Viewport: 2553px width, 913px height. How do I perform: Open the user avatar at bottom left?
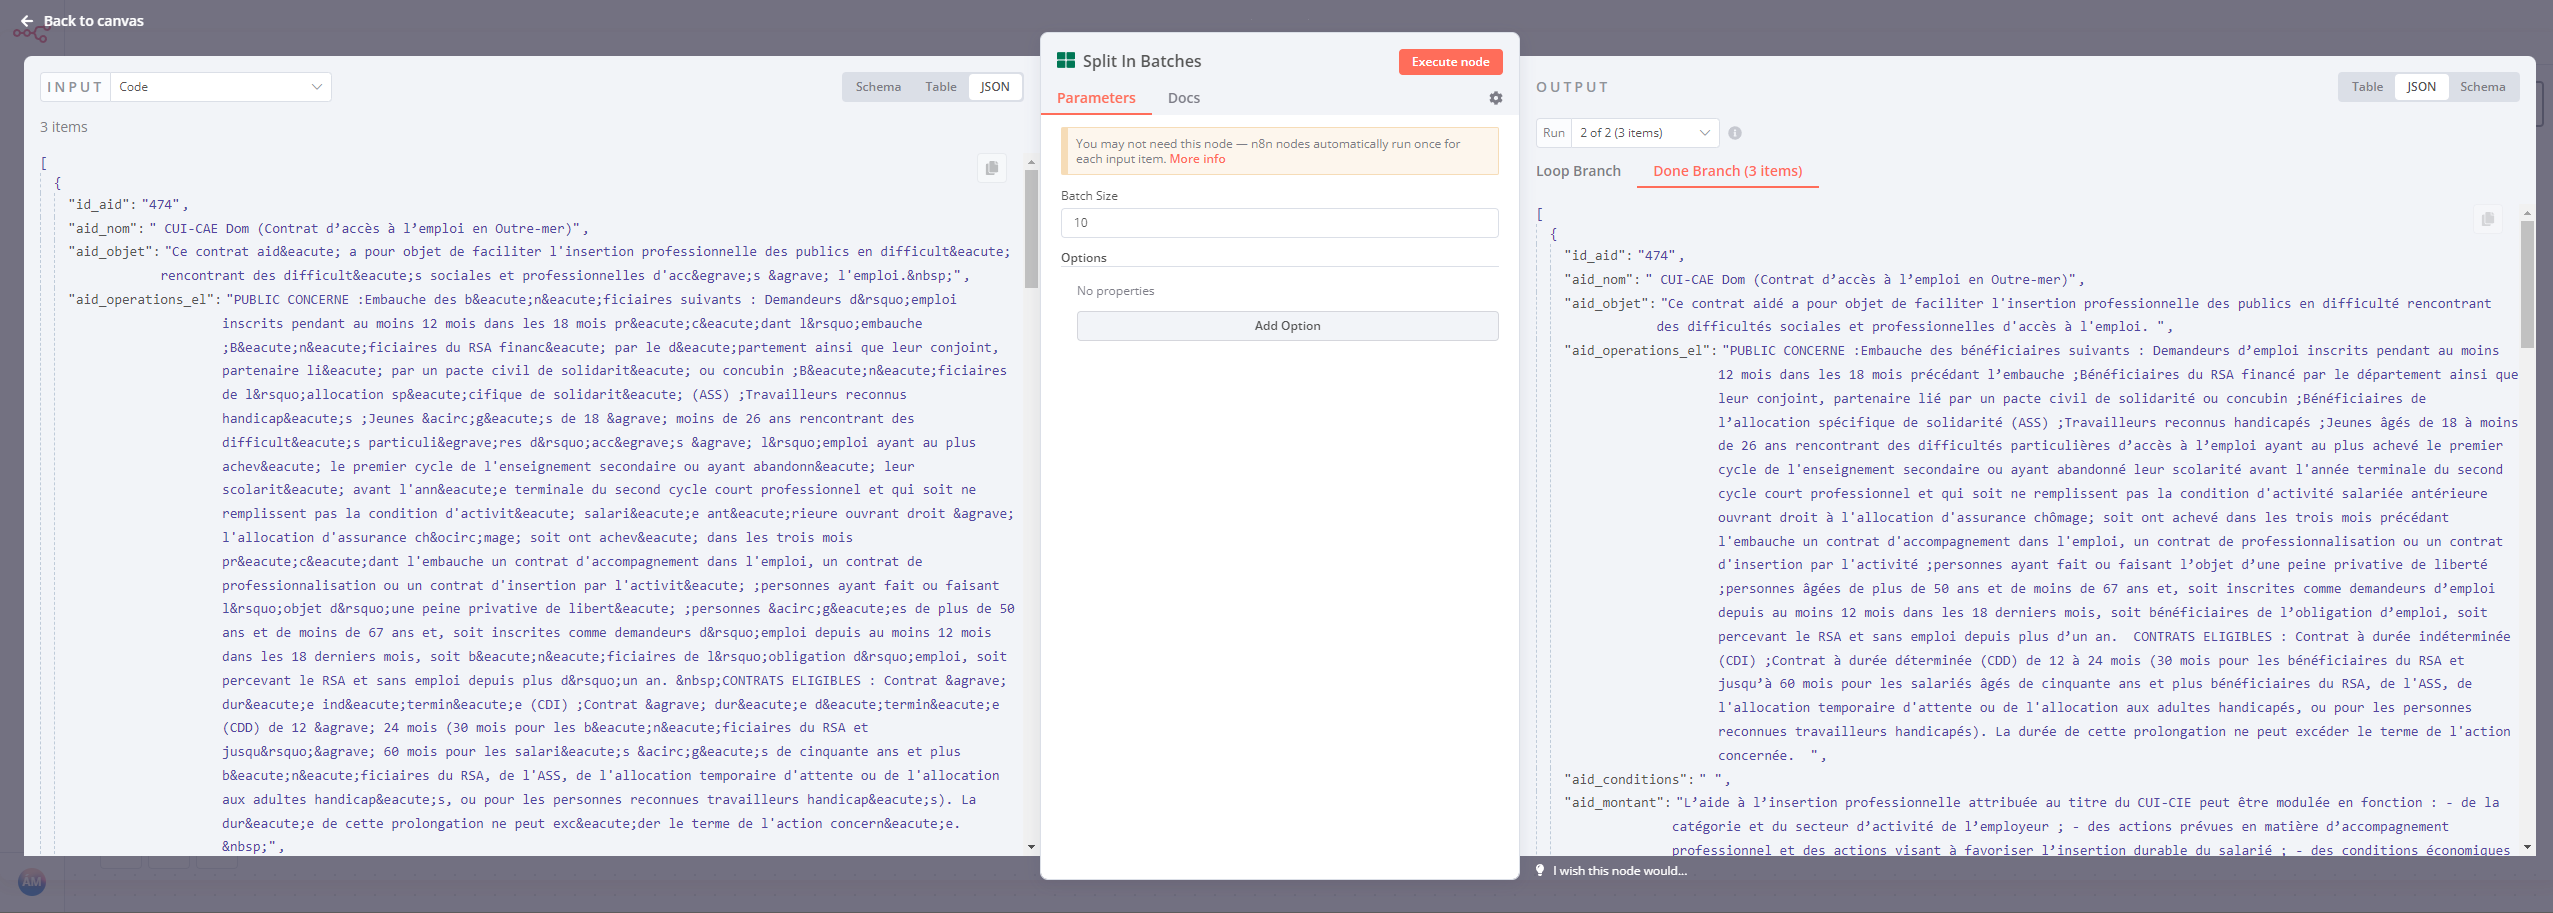coord(32,881)
